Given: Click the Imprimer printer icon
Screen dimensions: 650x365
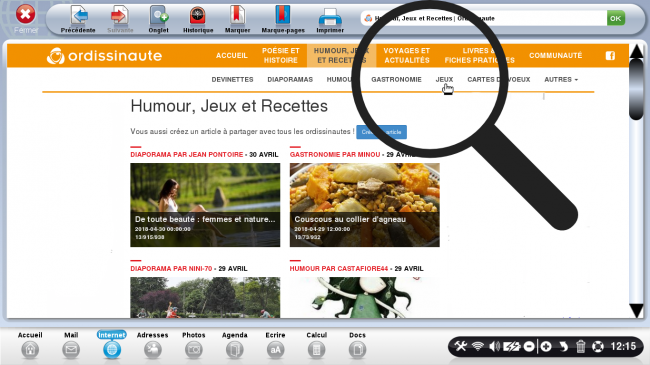Looking at the screenshot, I should click(330, 17).
